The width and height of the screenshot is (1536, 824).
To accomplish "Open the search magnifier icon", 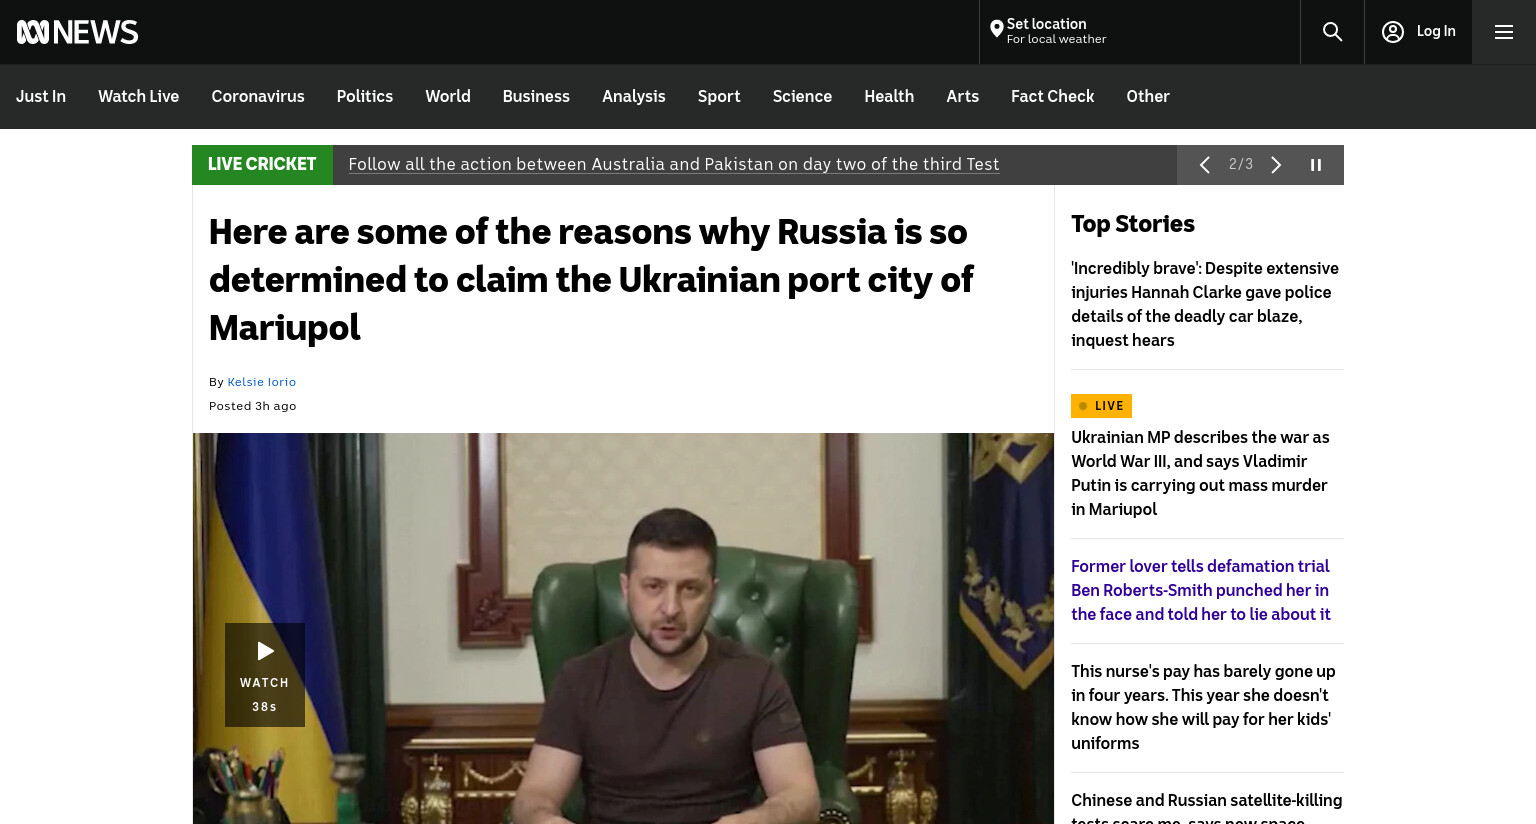I will tap(1332, 32).
